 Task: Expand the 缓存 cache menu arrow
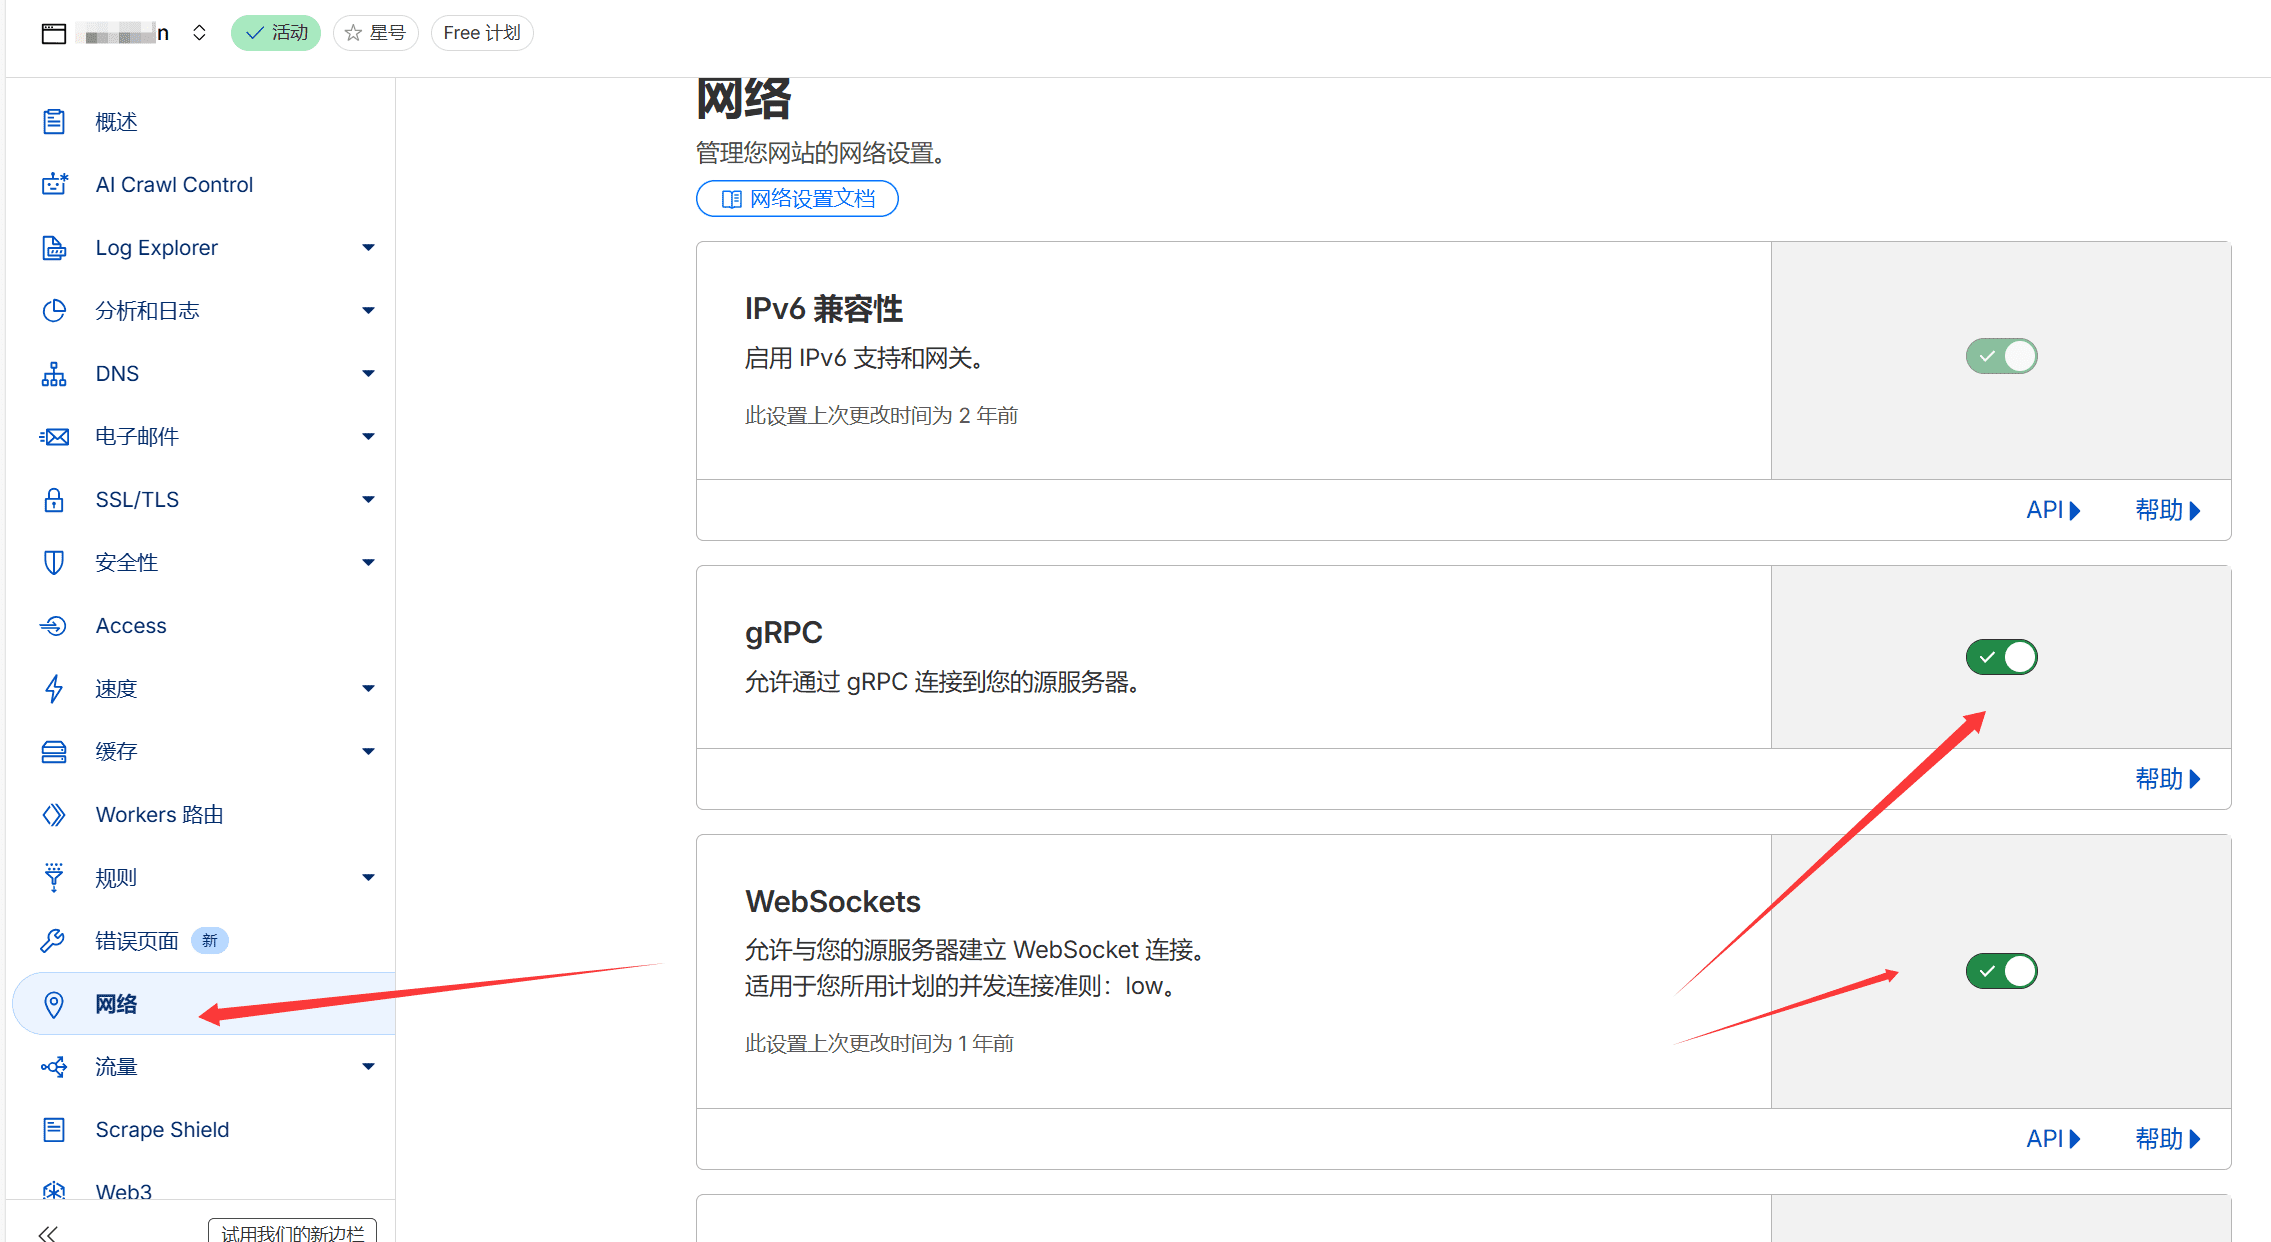tap(368, 752)
